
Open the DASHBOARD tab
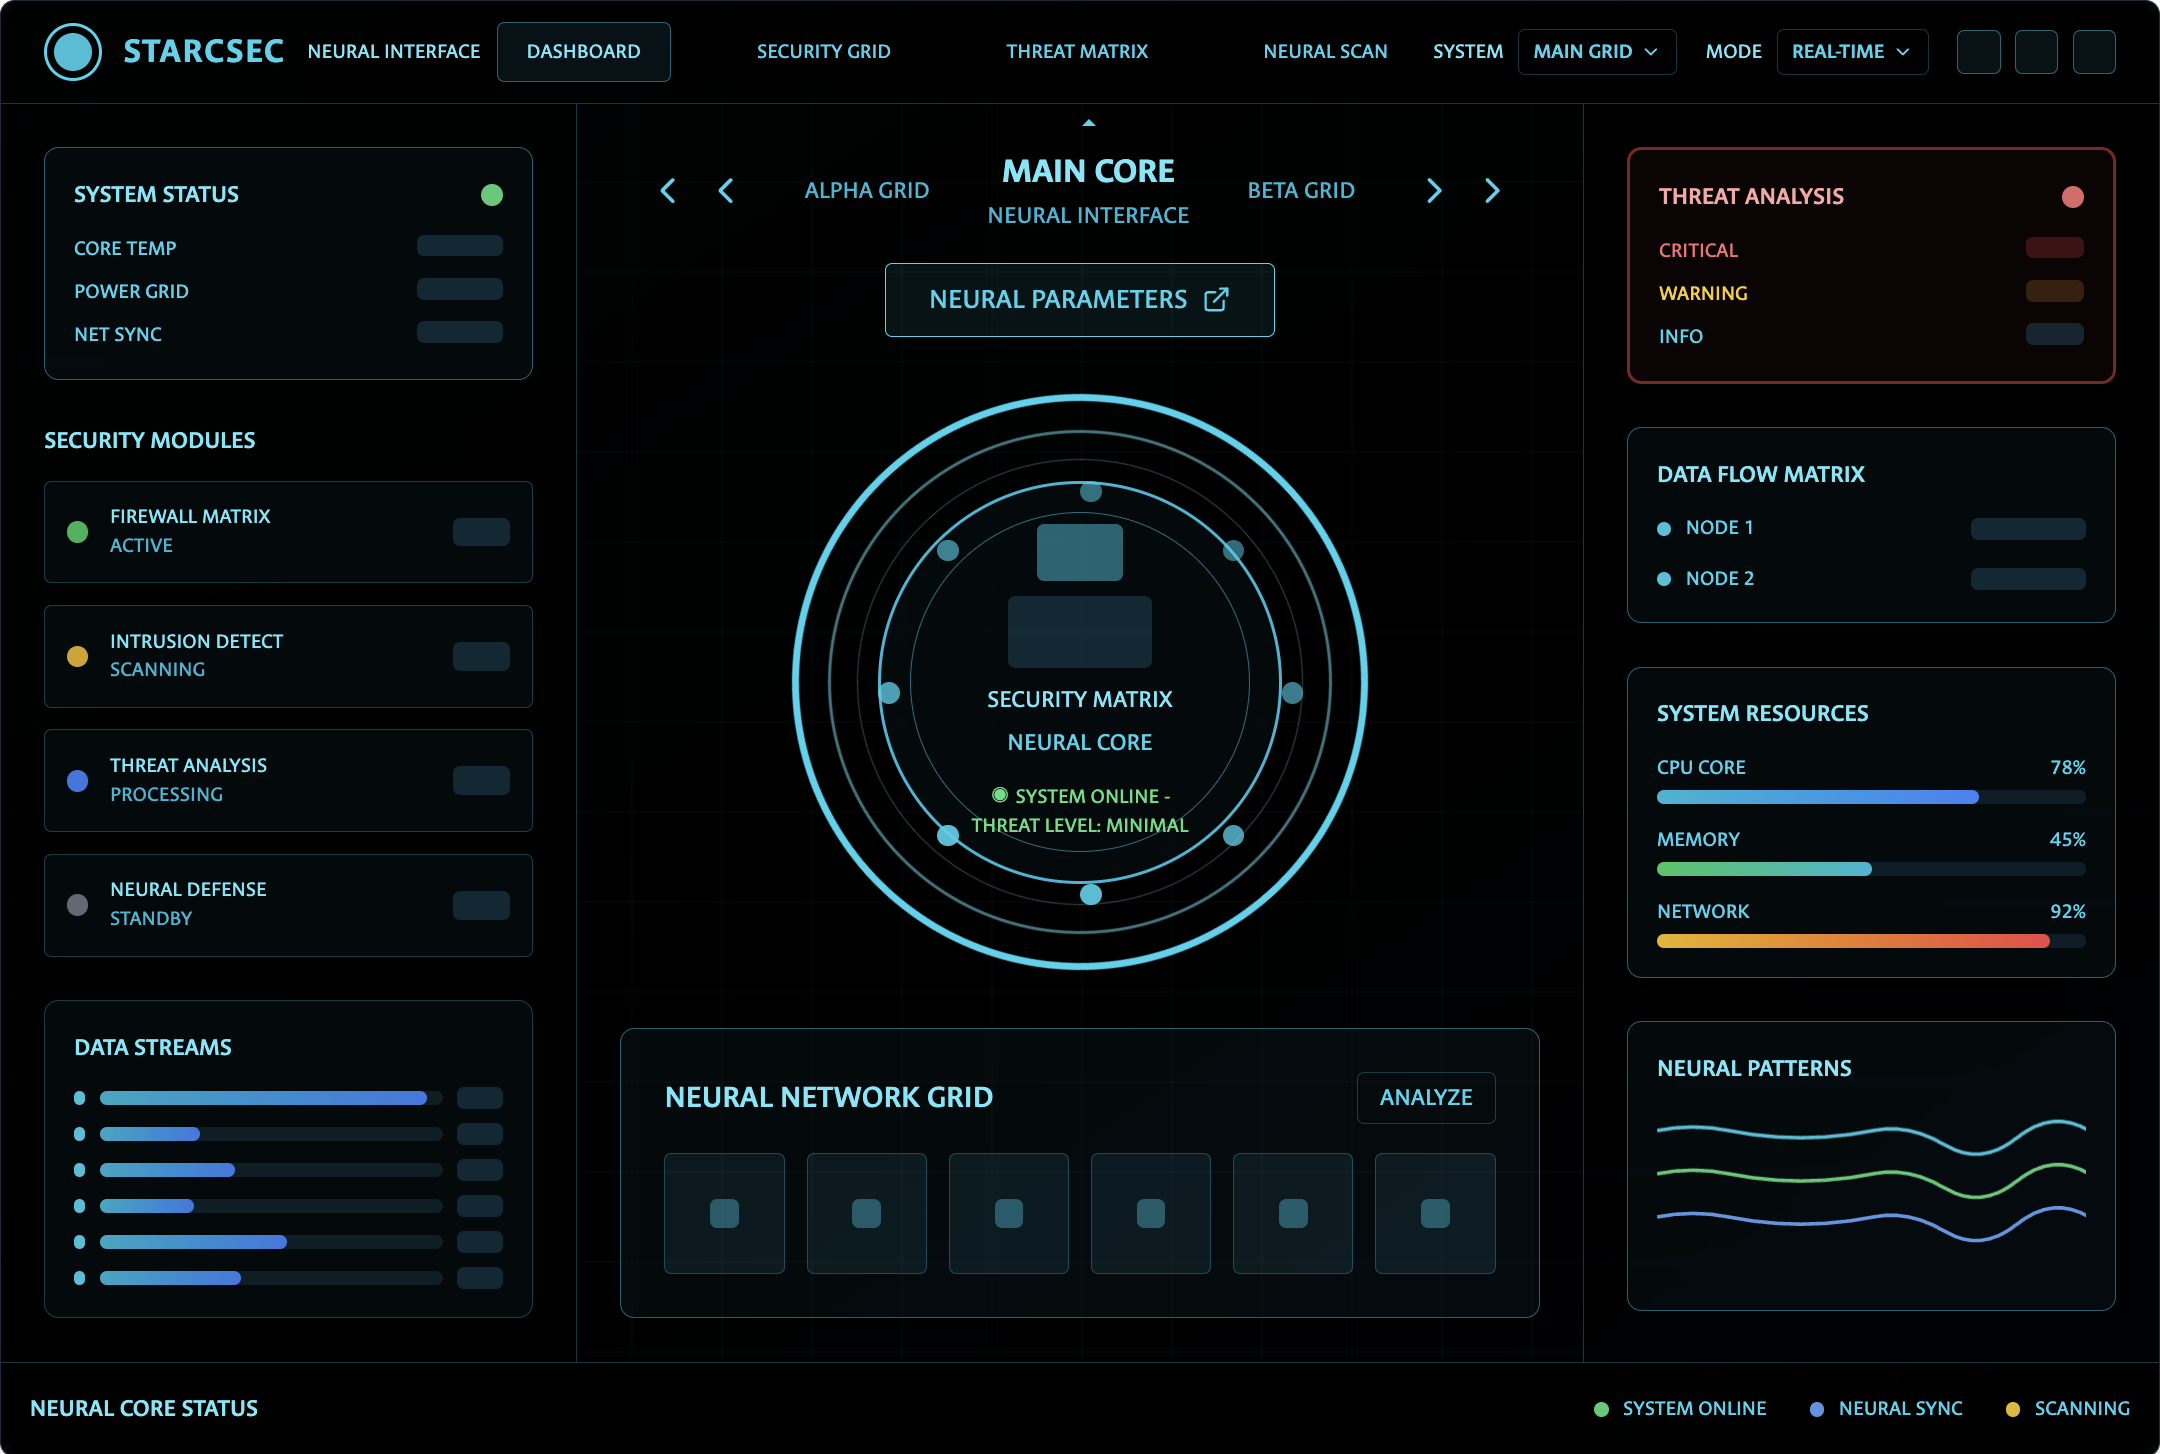coord(584,52)
